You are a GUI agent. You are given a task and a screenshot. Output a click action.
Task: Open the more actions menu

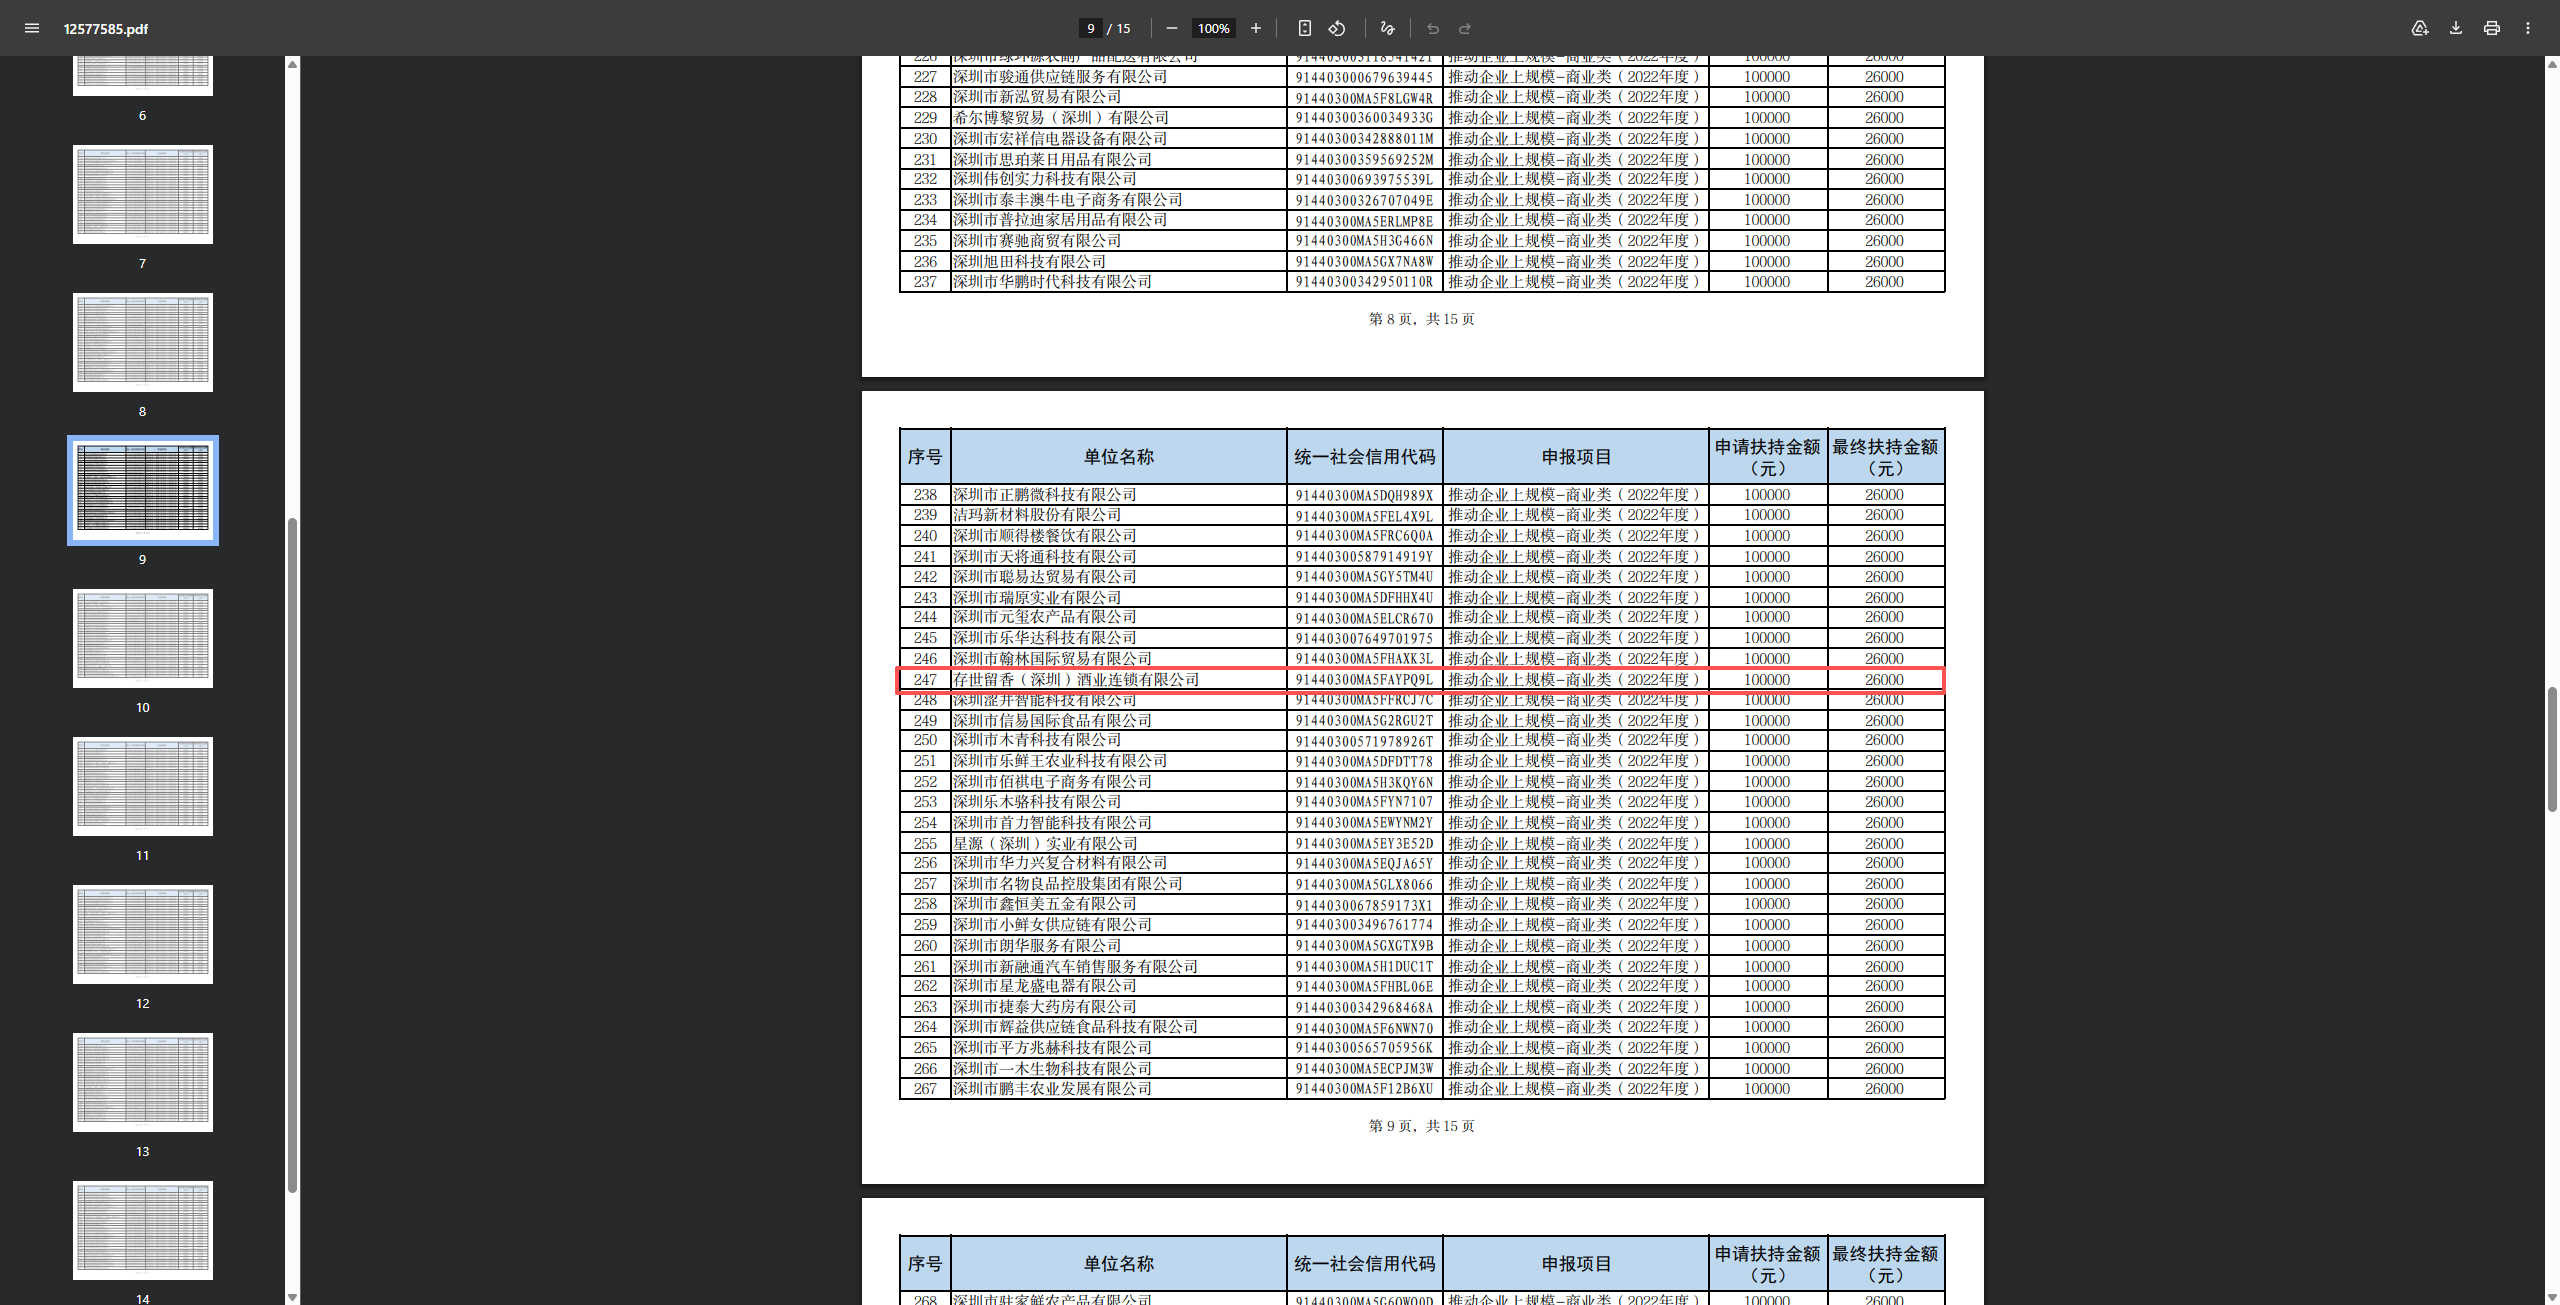click(x=2528, y=28)
